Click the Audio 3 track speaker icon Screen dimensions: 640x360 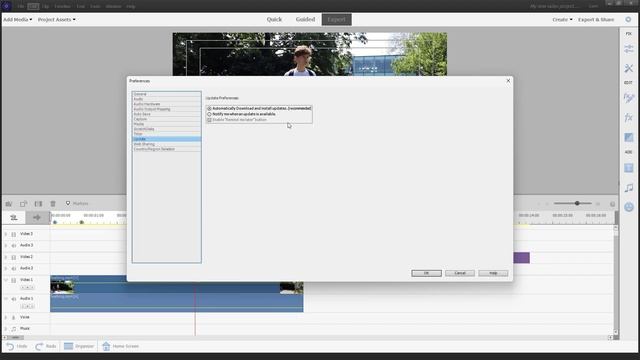coord(13,246)
